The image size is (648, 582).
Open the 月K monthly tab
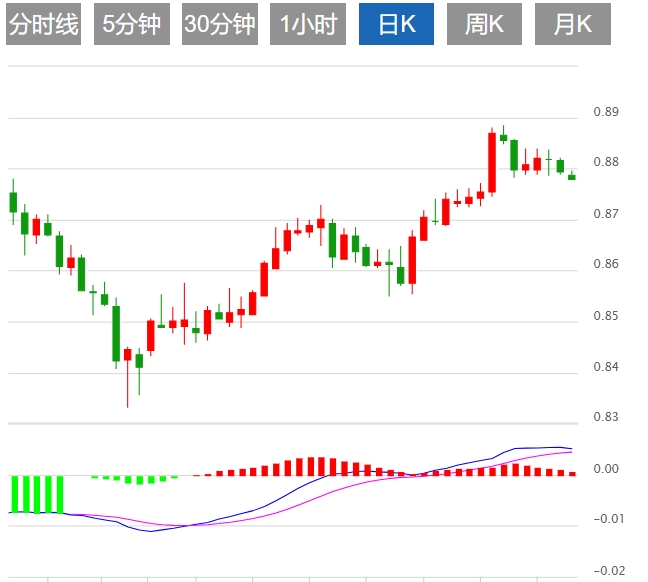tap(573, 25)
